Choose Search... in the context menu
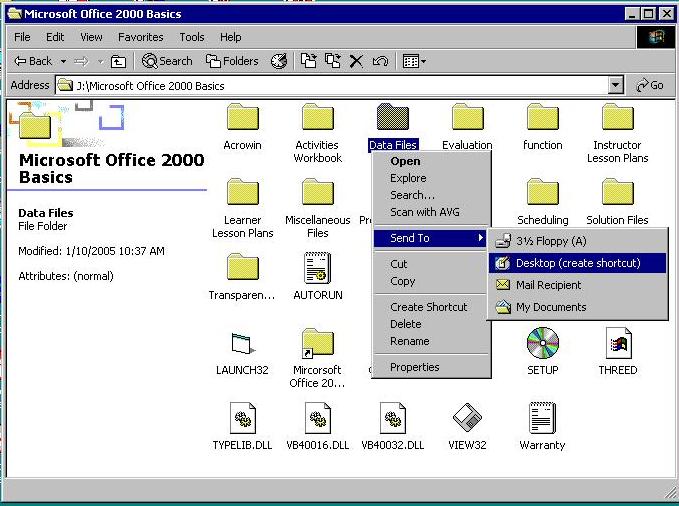Image resolution: width=679 pixels, height=506 pixels. [x=431, y=195]
